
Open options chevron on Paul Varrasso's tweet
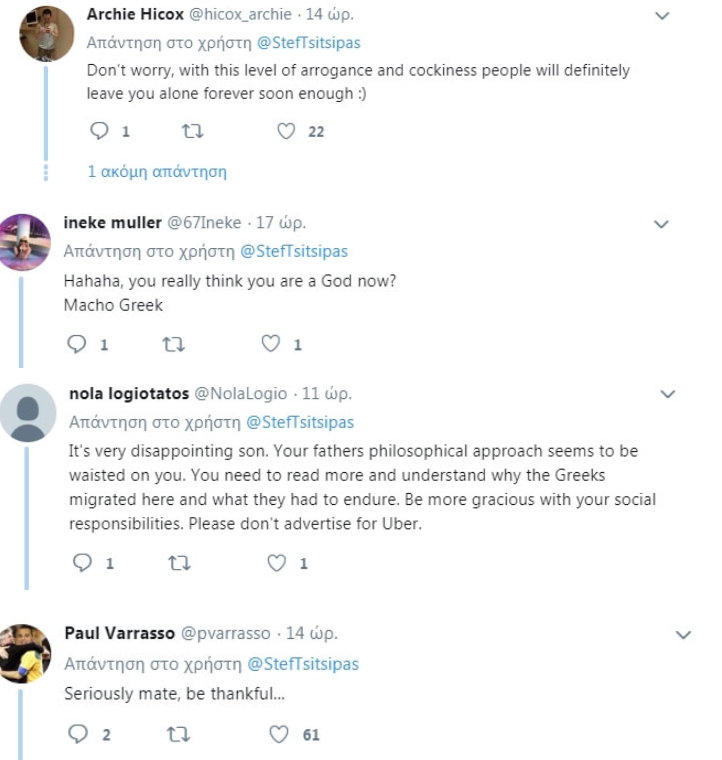pyautogui.click(x=684, y=635)
